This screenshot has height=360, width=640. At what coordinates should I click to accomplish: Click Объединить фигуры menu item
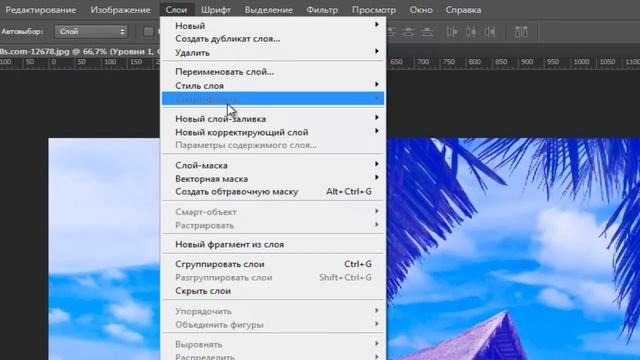(273, 324)
